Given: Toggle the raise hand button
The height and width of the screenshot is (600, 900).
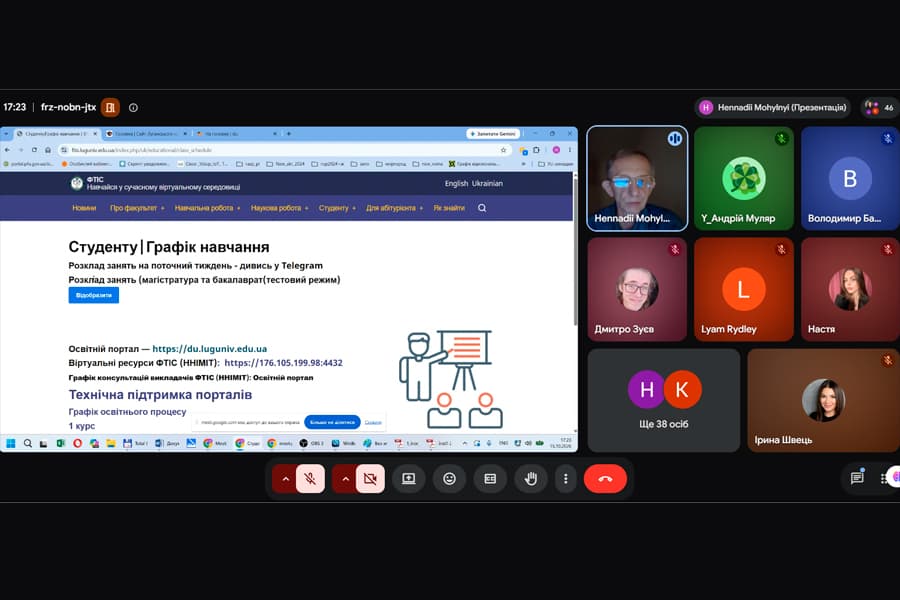Looking at the screenshot, I should (531, 478).
